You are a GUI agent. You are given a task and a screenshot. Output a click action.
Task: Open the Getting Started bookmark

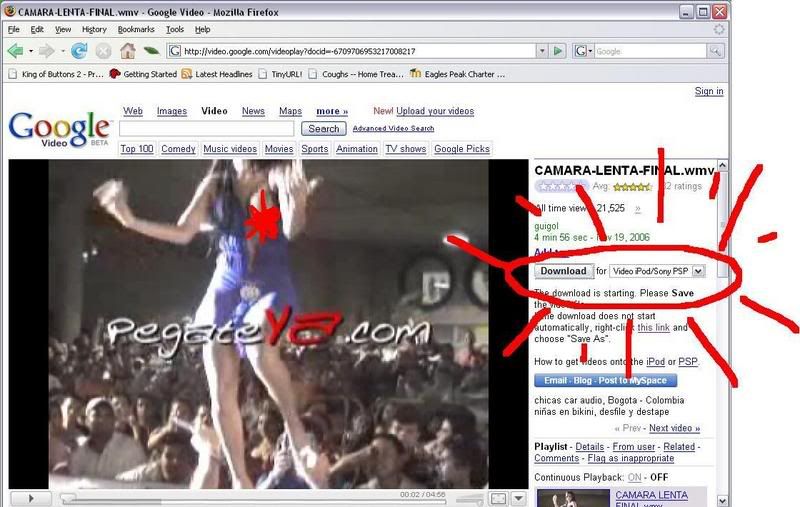[x=143, y=74]
